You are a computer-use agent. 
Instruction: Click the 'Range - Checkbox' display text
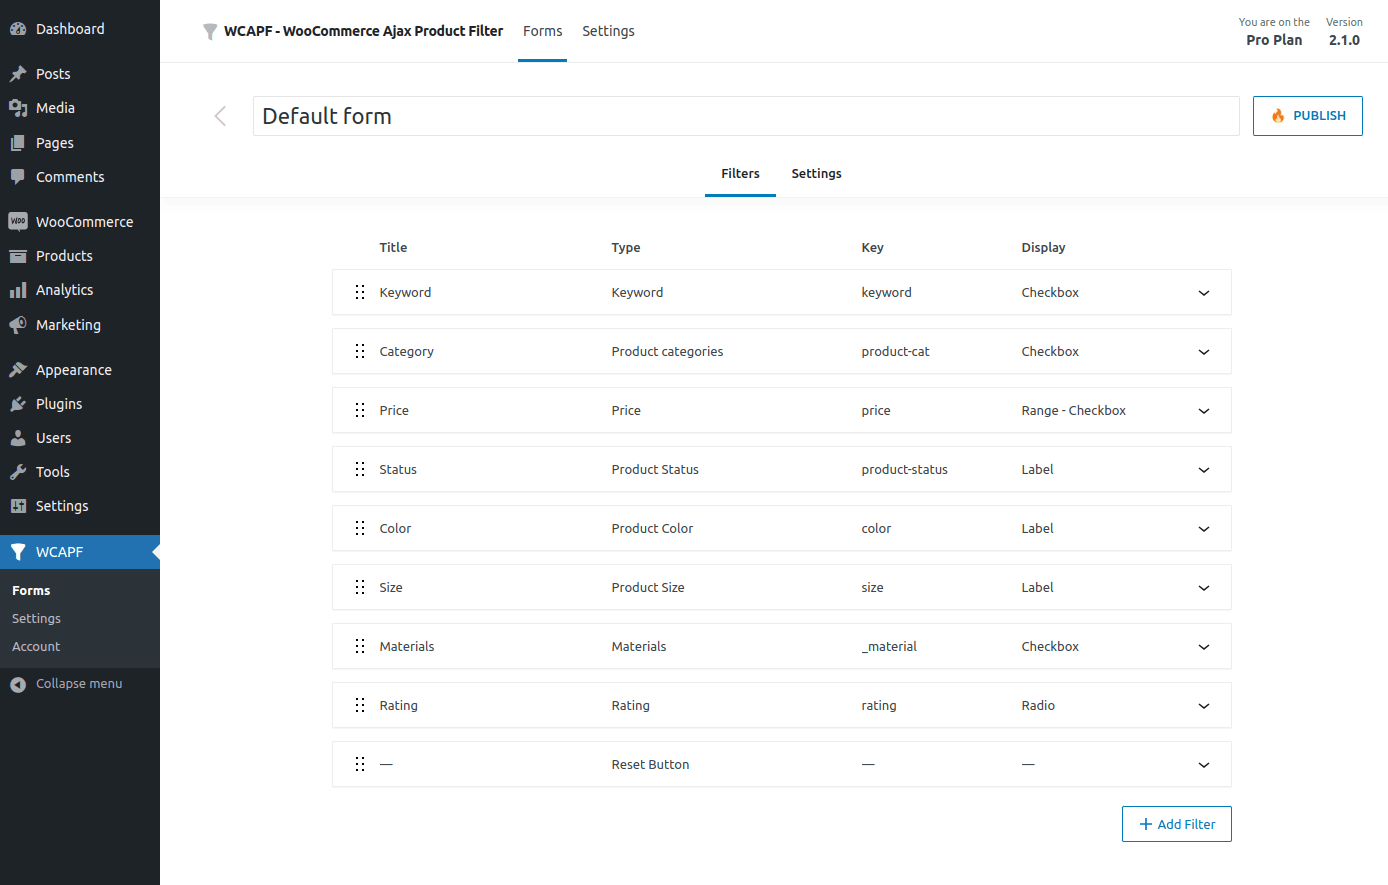point(1073,411)
